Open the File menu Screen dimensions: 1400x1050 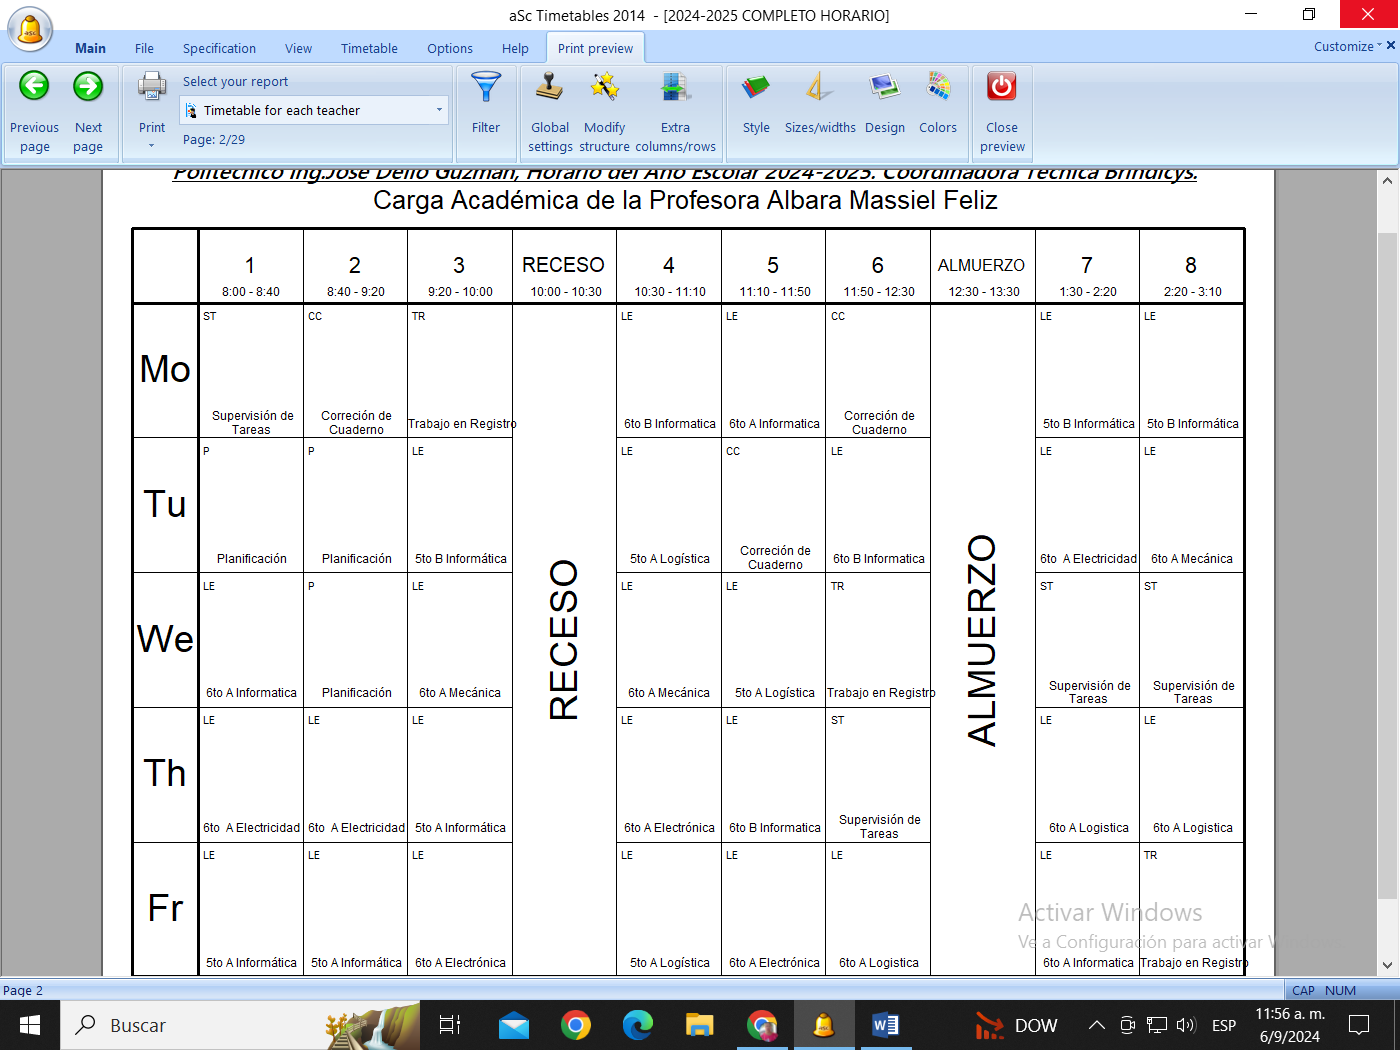[144, 48]
